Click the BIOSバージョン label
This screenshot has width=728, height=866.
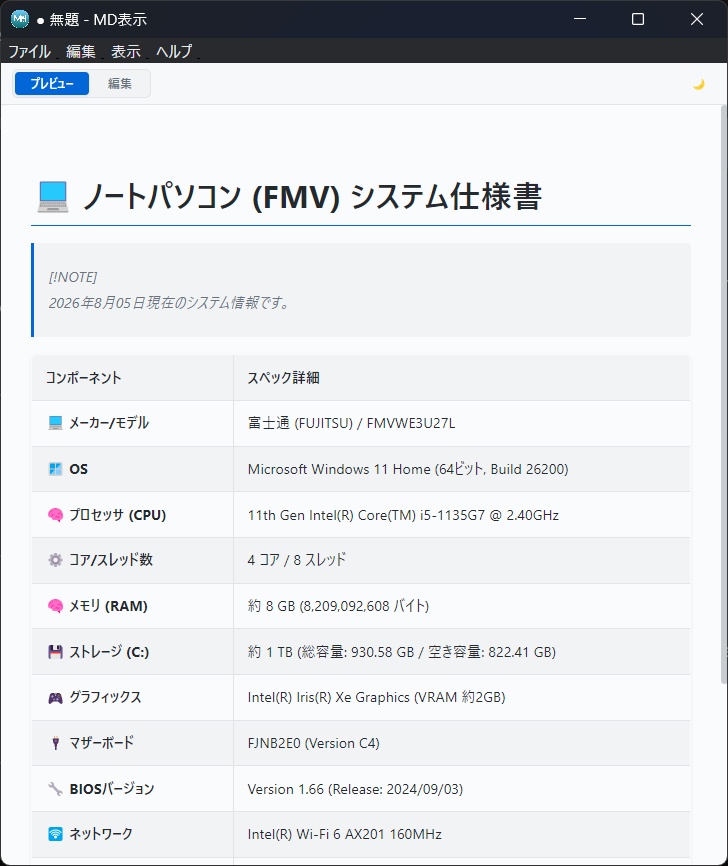coord(112,789)
